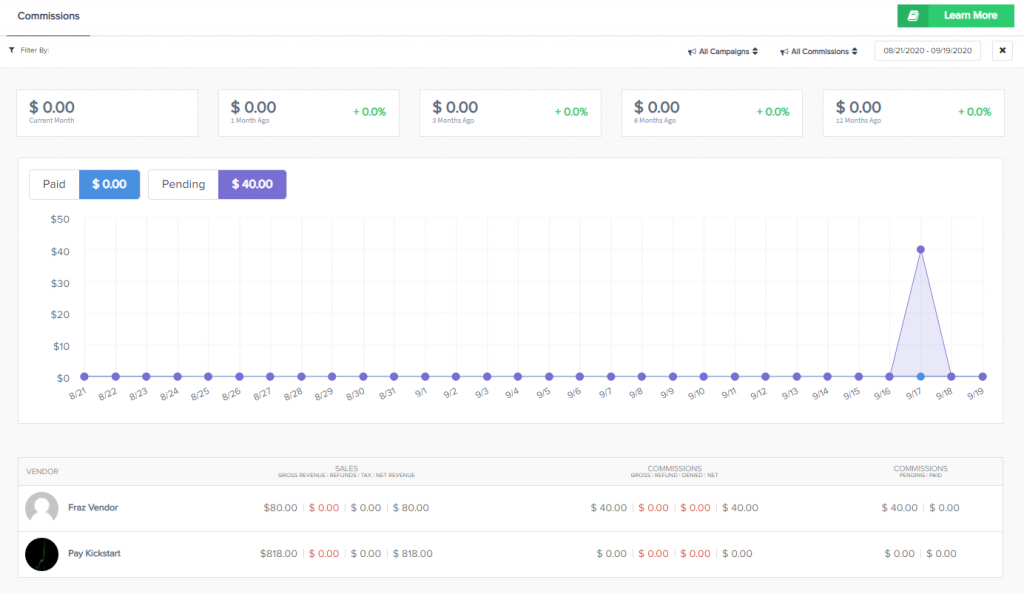Image resolution: width=1024 pixels, height=594 pixels.
Task: Expand the All Commissions filter dropdown
Action: pos(819,51)
